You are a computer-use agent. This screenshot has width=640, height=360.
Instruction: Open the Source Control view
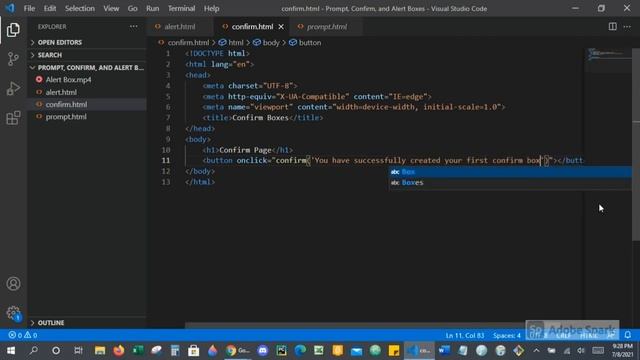[x=13, y=59]
